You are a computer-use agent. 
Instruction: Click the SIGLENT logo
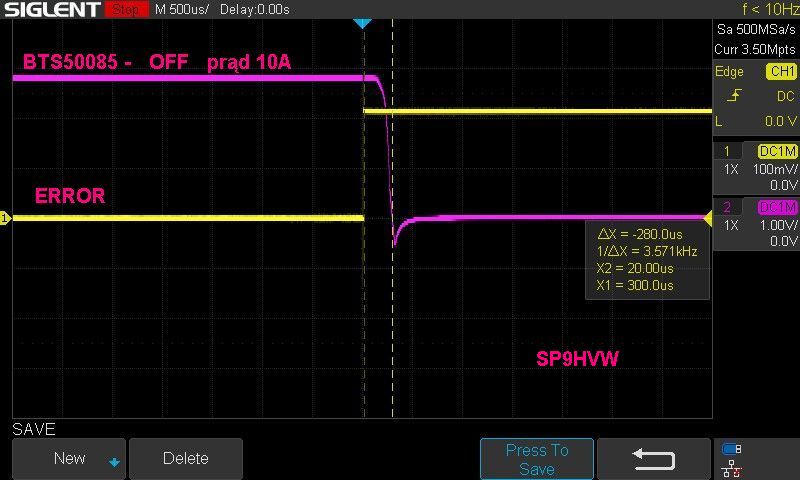pyautogui.click(x=52, y=9)
